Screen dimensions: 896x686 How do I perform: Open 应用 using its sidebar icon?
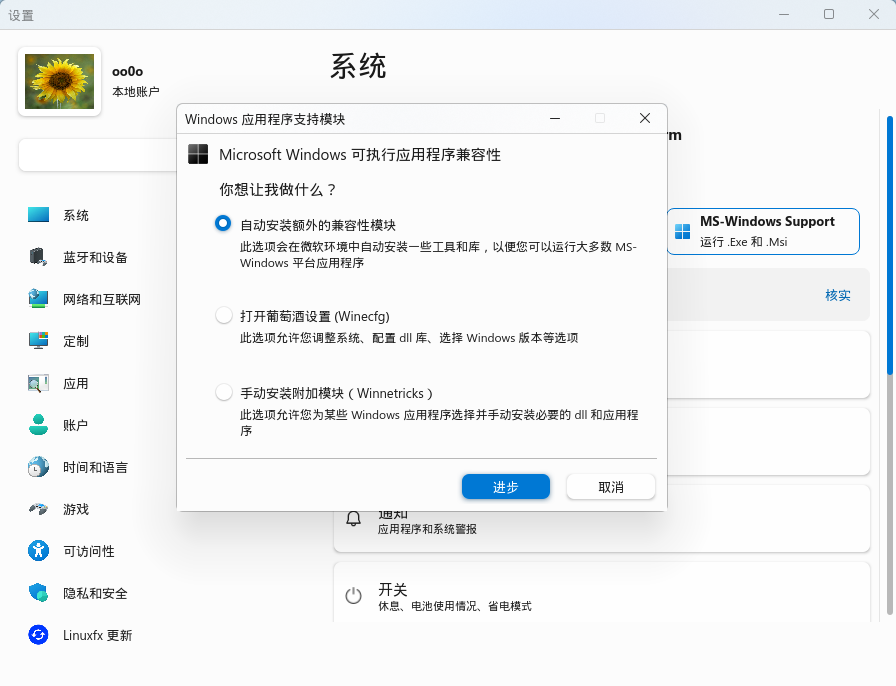tap(38, 383)
